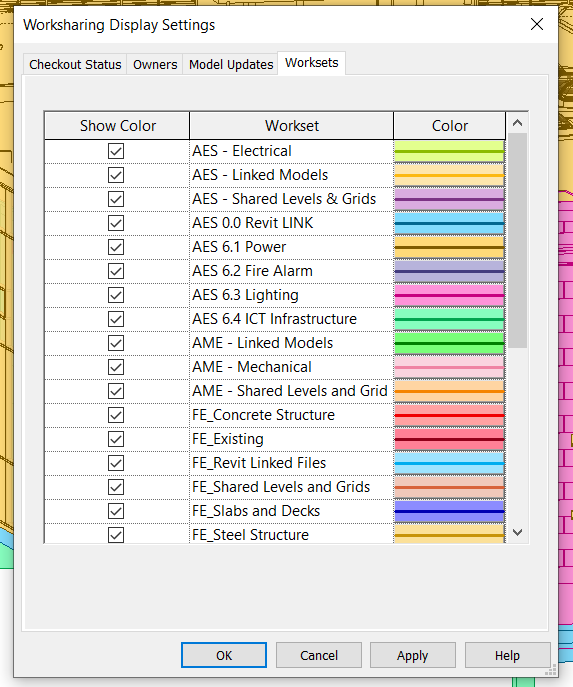Edit the AME - Shared Levels and Grid swatch
The image size is (573, 687).
(x=449, y=391)
